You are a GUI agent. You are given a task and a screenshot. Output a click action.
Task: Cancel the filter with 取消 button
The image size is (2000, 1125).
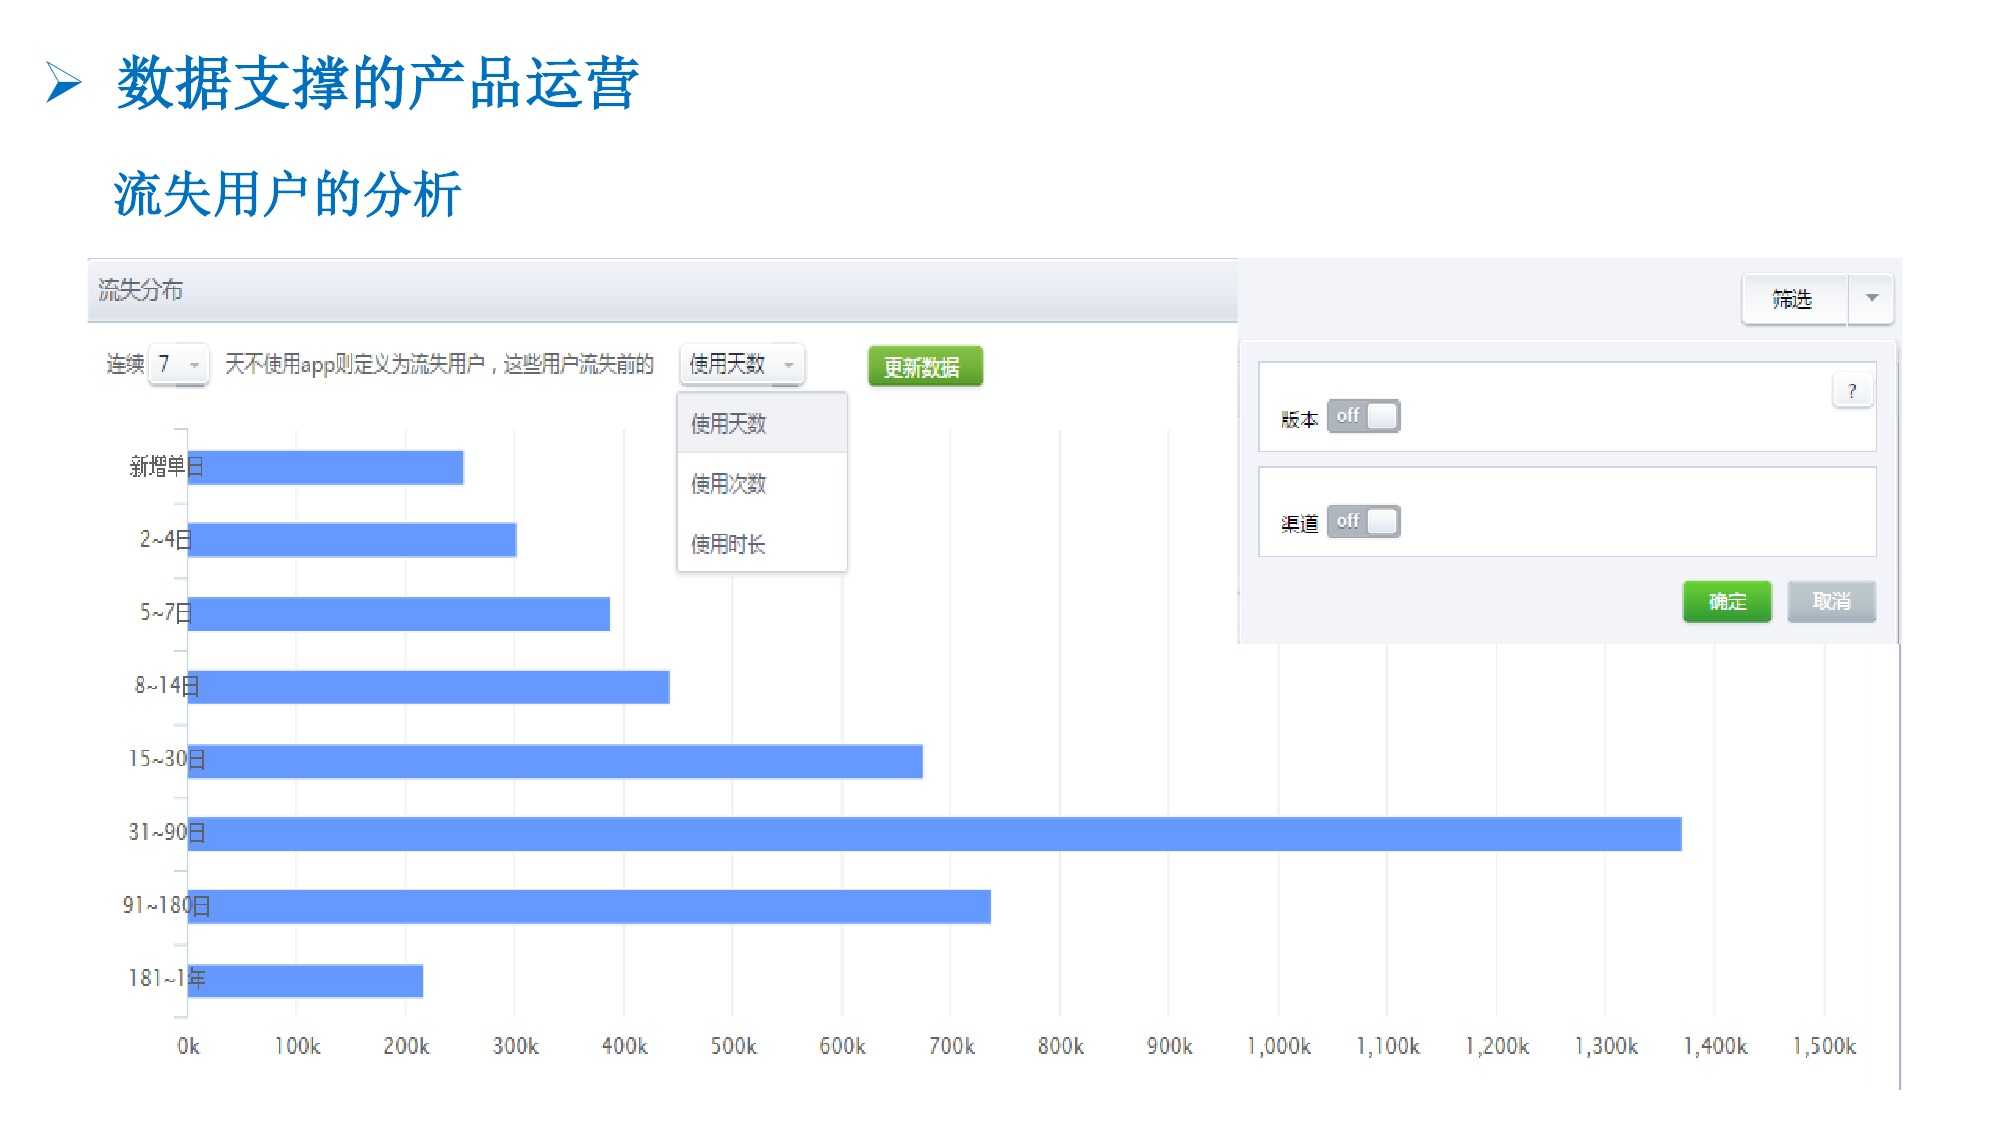(x=1831, y=601)
